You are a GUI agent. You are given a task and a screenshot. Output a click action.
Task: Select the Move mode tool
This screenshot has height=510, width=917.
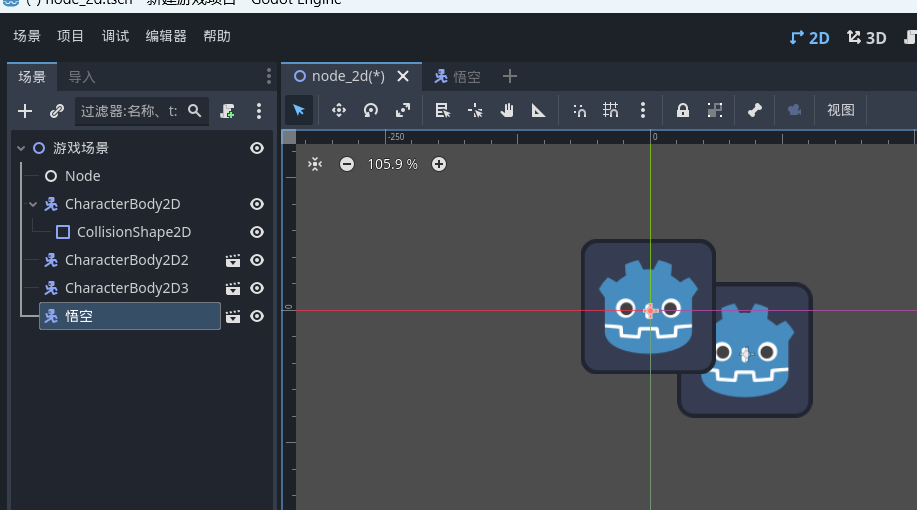[x=339, y=110]
